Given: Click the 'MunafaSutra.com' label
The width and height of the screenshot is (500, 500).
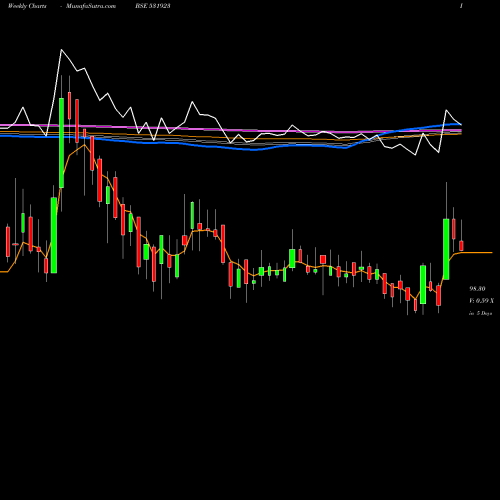Looking at the screenshot, I should click(91, 6).
